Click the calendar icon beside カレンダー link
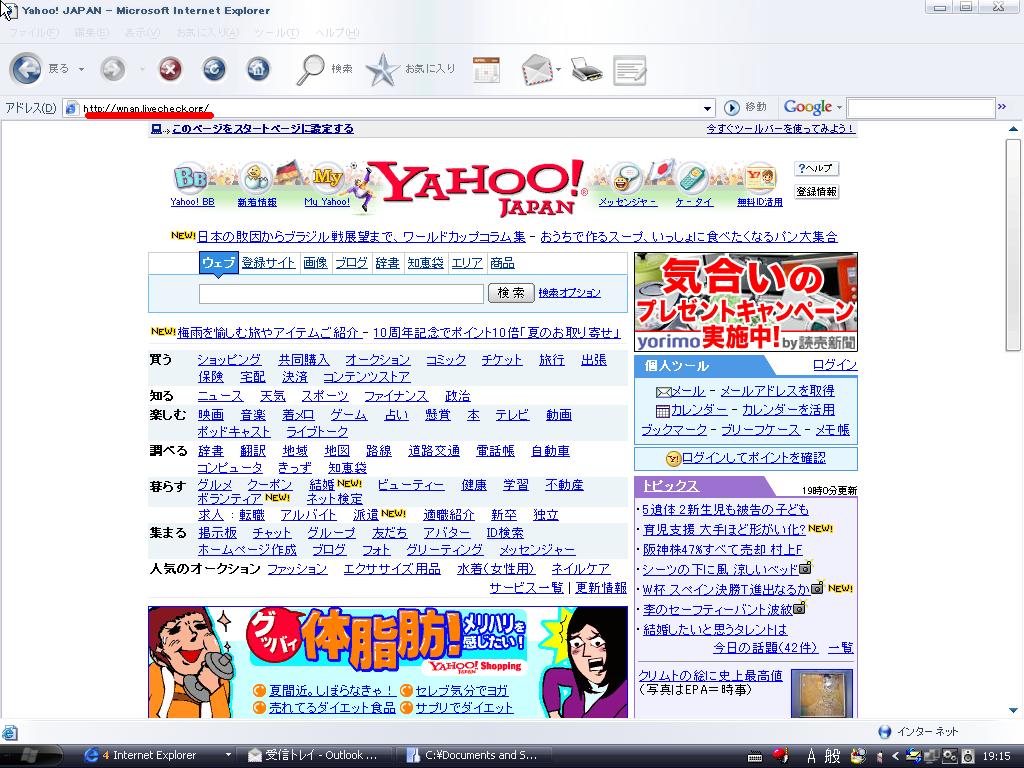1024x768 pixels. pyautogui.click(x=663, y=411)
